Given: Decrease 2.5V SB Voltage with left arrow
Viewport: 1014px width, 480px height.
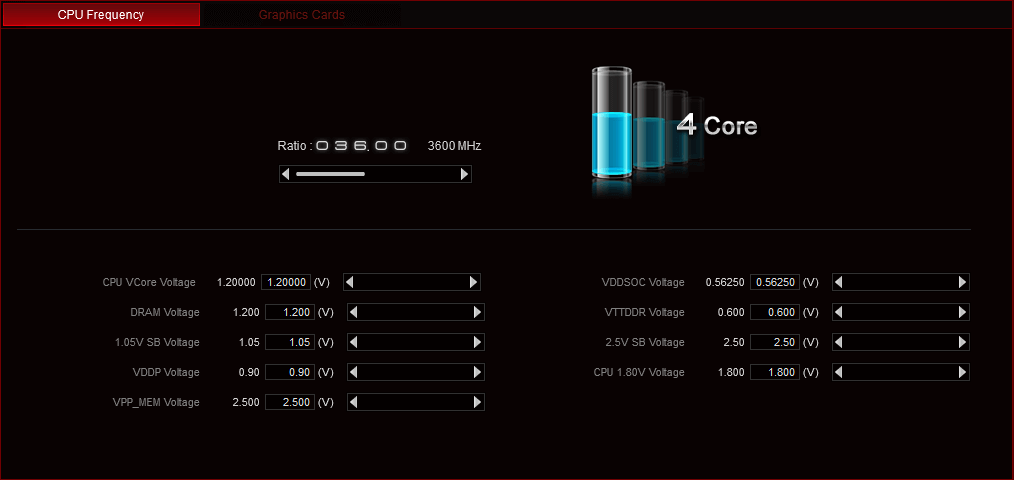Looking at the screenshot, I should click(x=838, y=342).
